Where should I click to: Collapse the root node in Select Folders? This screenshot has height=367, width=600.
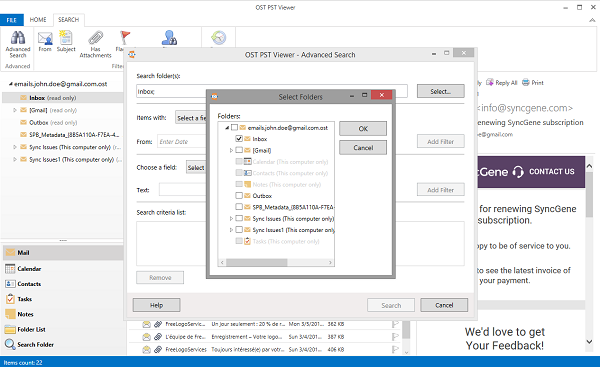coord(227,127)
